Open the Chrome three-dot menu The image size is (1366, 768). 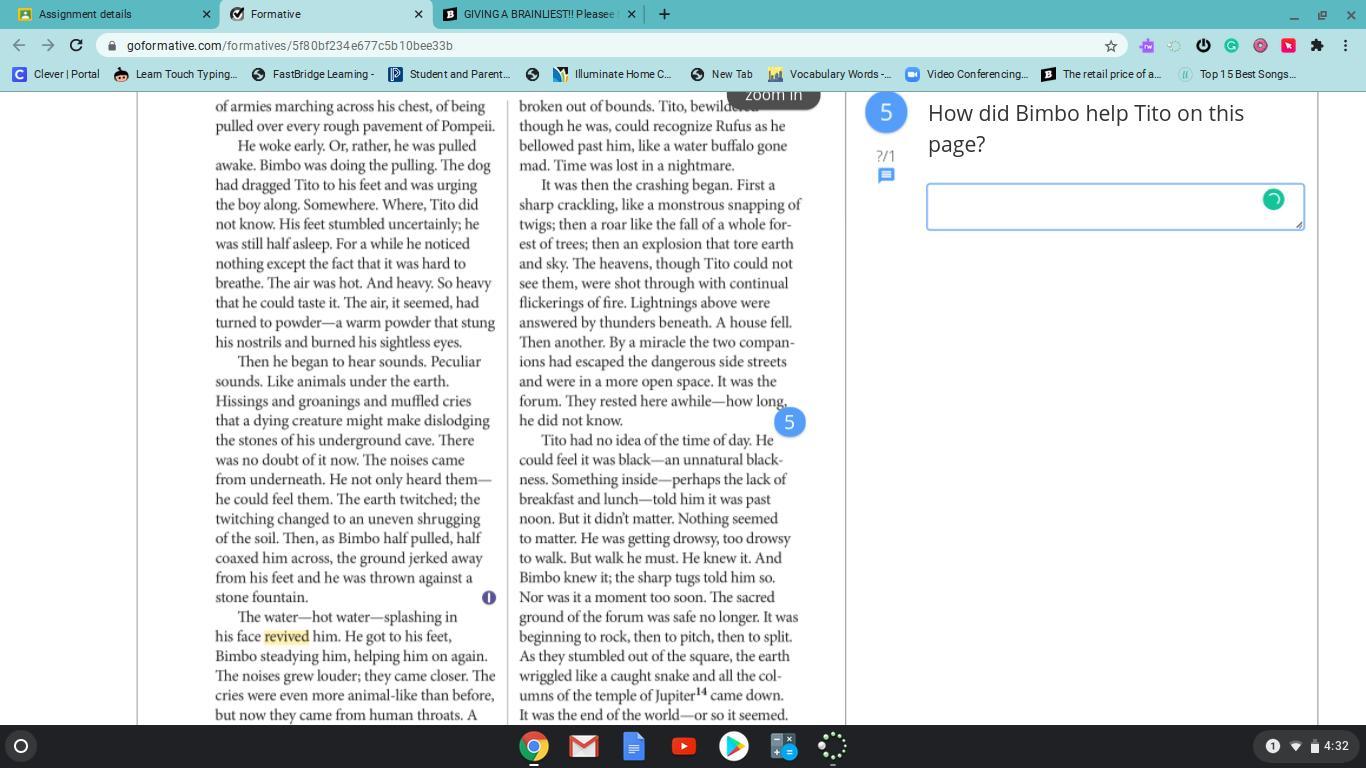coord(1346,46)
